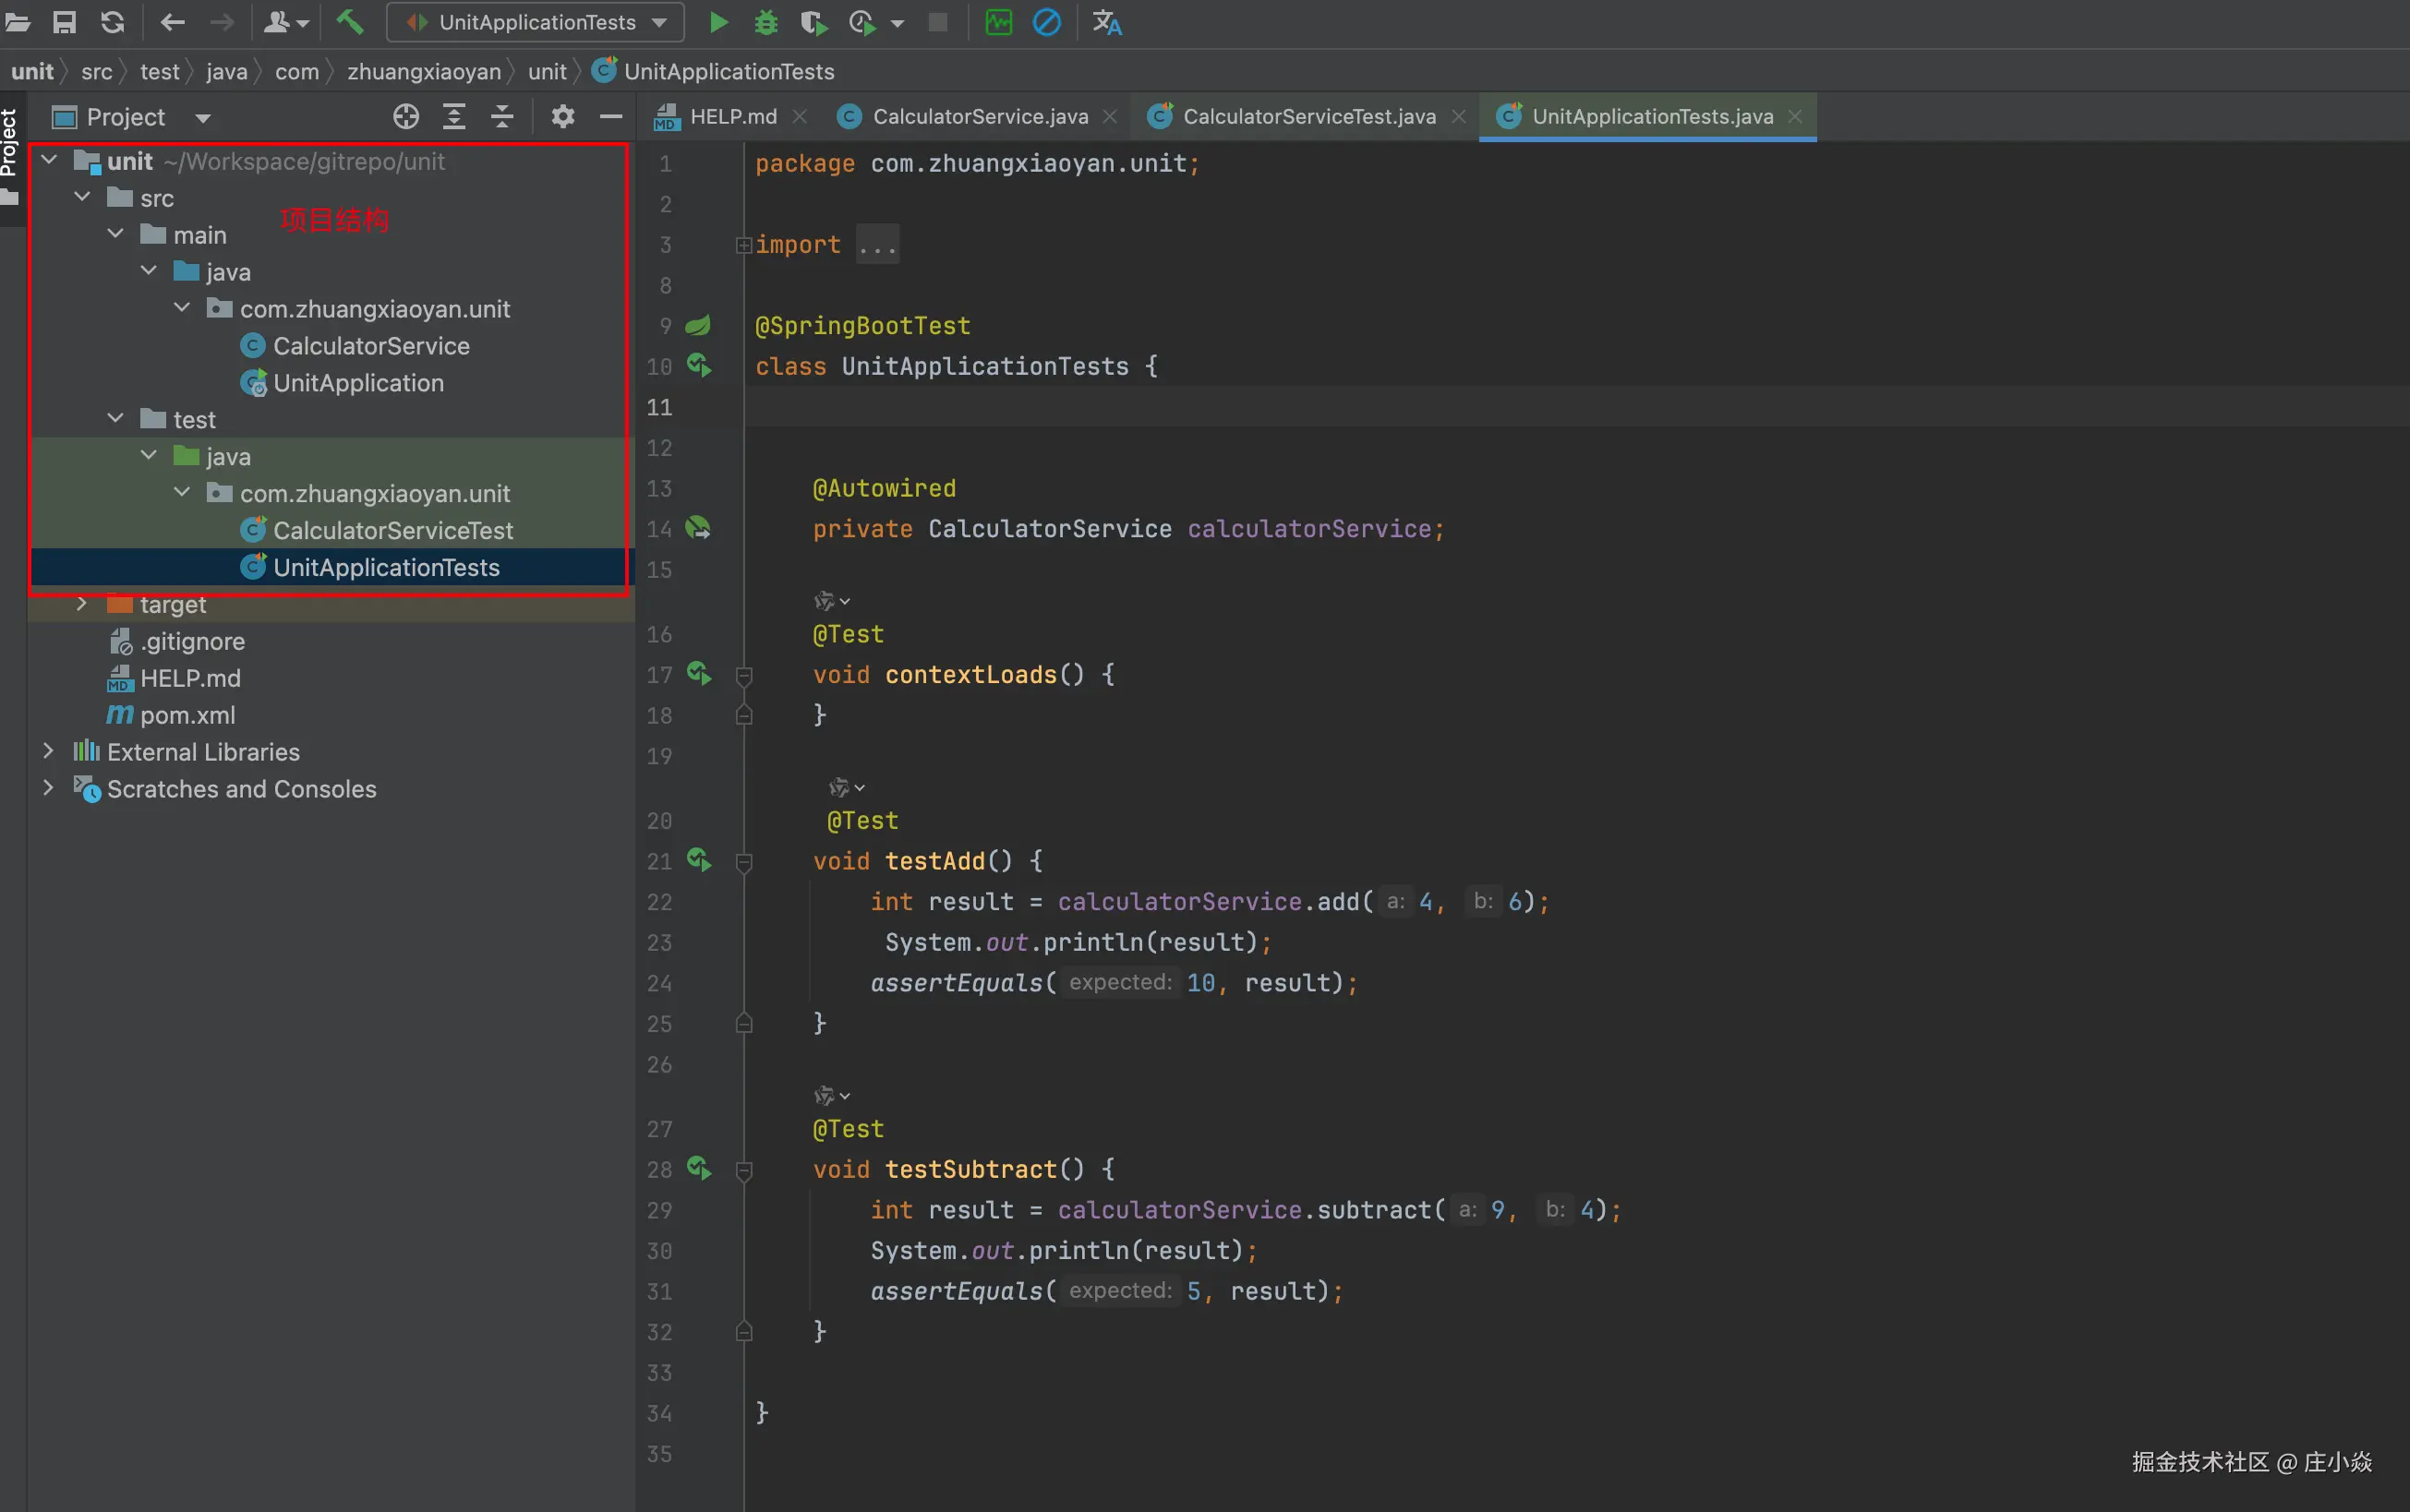Screen dimensions: 2410x1512
Task: Click Collapse All icon in Project panel
Action: [502, 117]
